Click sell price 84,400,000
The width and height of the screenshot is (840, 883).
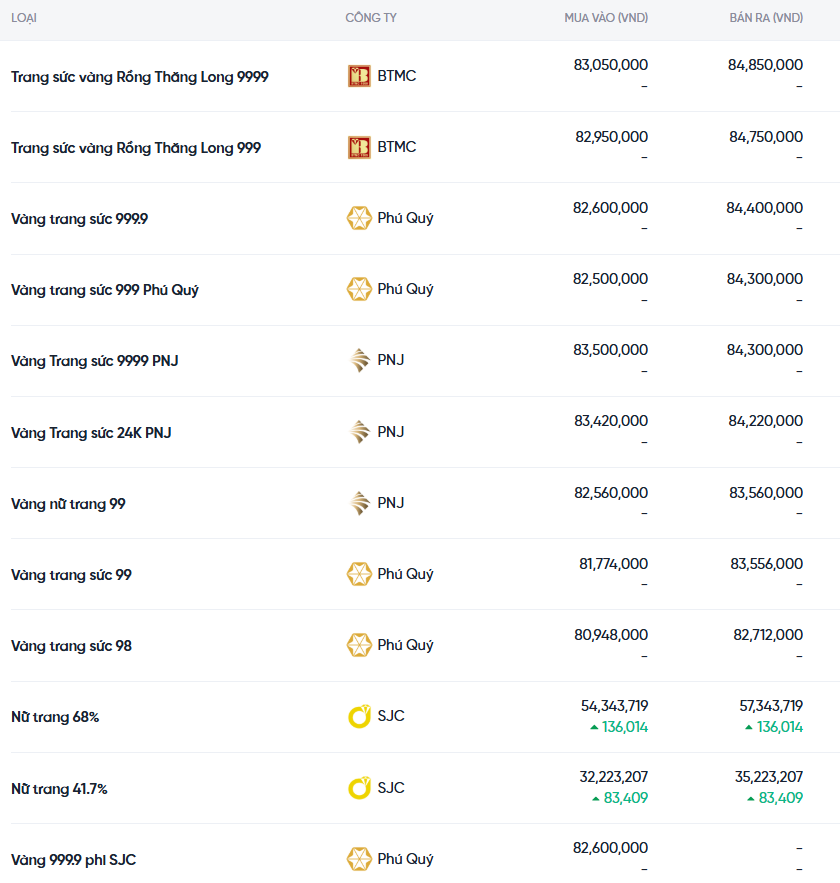(765, 208)
